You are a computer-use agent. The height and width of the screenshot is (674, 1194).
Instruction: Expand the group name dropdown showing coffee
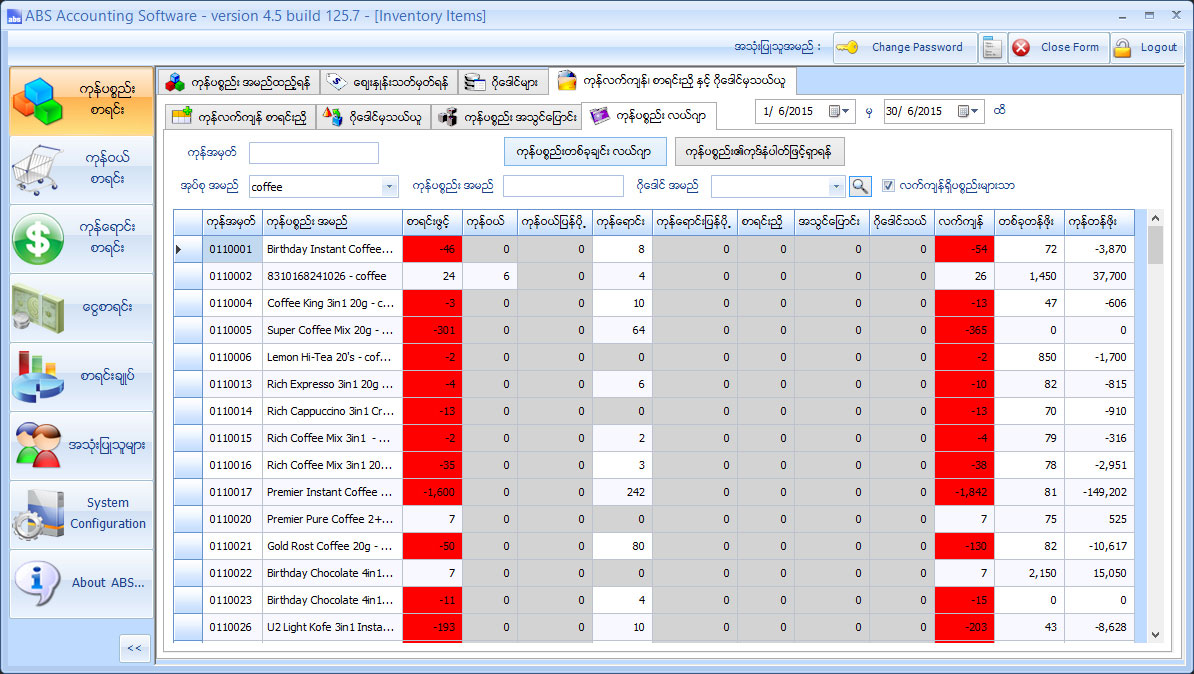[x=389, y=187]
